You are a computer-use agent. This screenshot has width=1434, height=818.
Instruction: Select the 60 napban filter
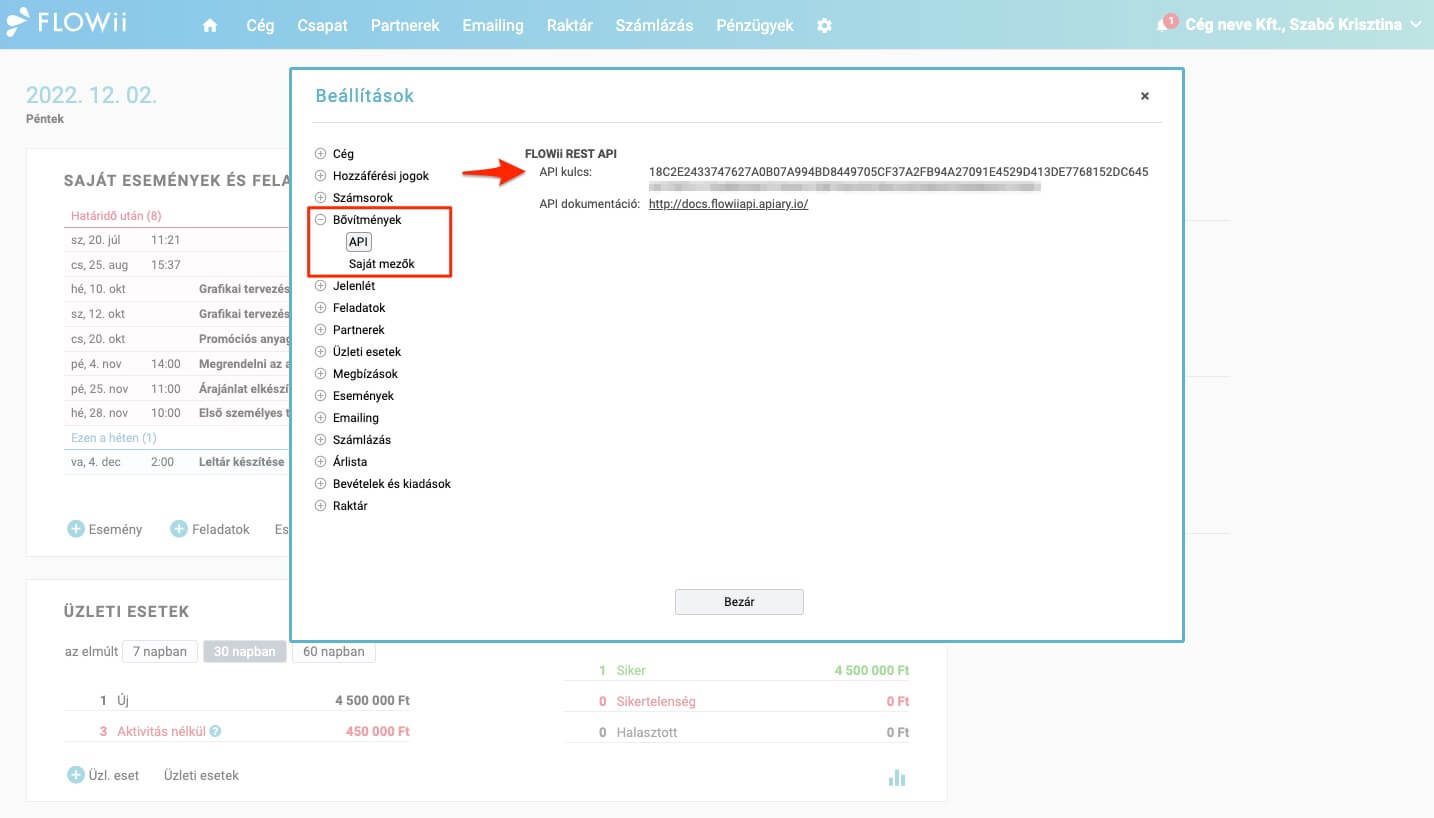[x=334, y=651]
